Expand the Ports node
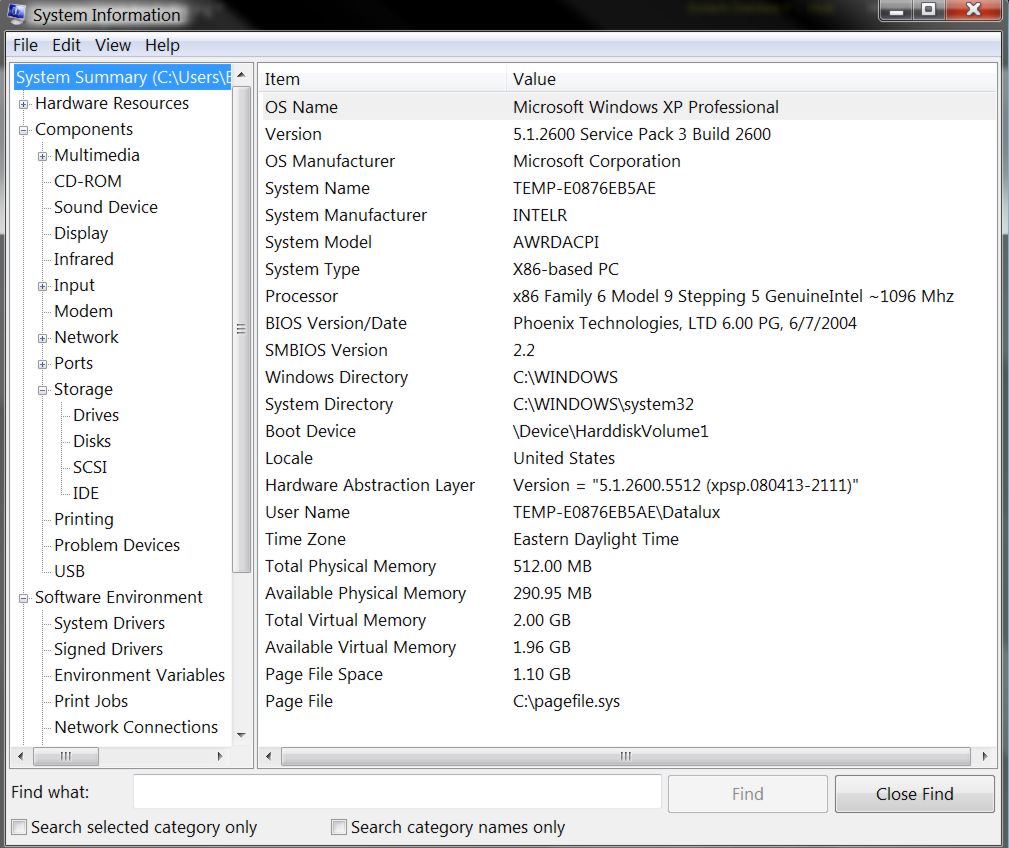1009x848 pixels. click(42, 364)
